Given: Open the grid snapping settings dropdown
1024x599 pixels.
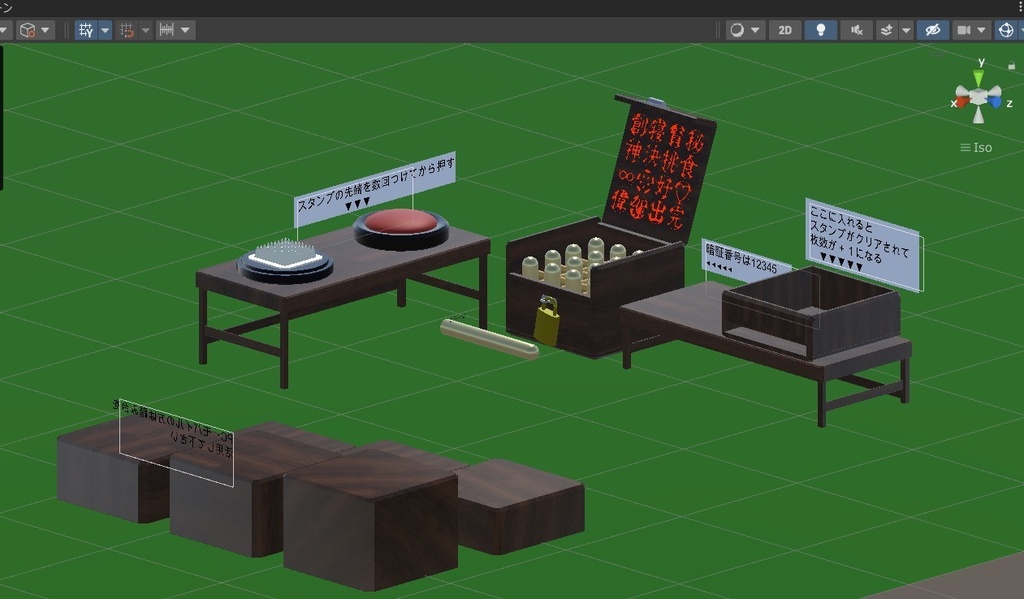Looking at the screenshot, I should click(146, 30).
